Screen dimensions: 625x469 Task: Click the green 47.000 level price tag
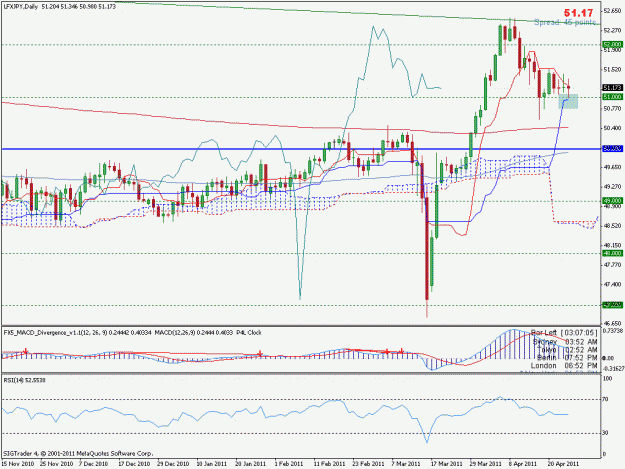pyautogui.click(x=613, y=305)
